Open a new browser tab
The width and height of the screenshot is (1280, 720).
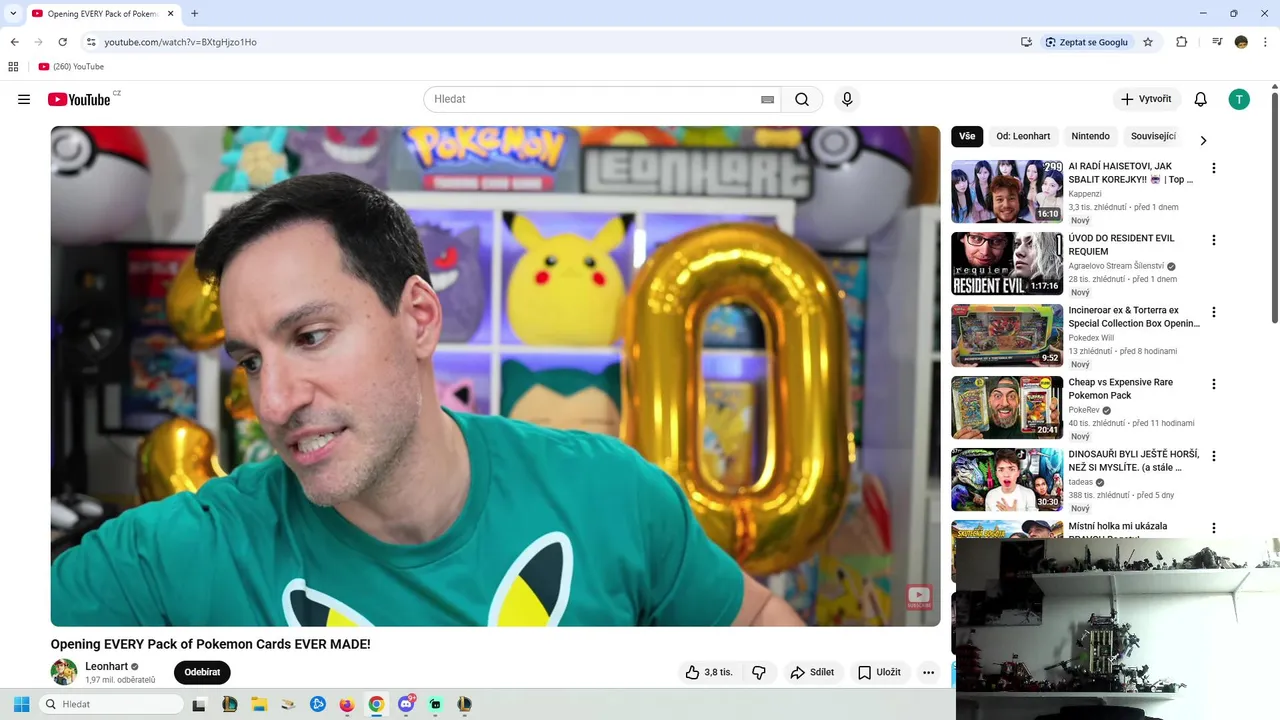[x=194, y=14]
